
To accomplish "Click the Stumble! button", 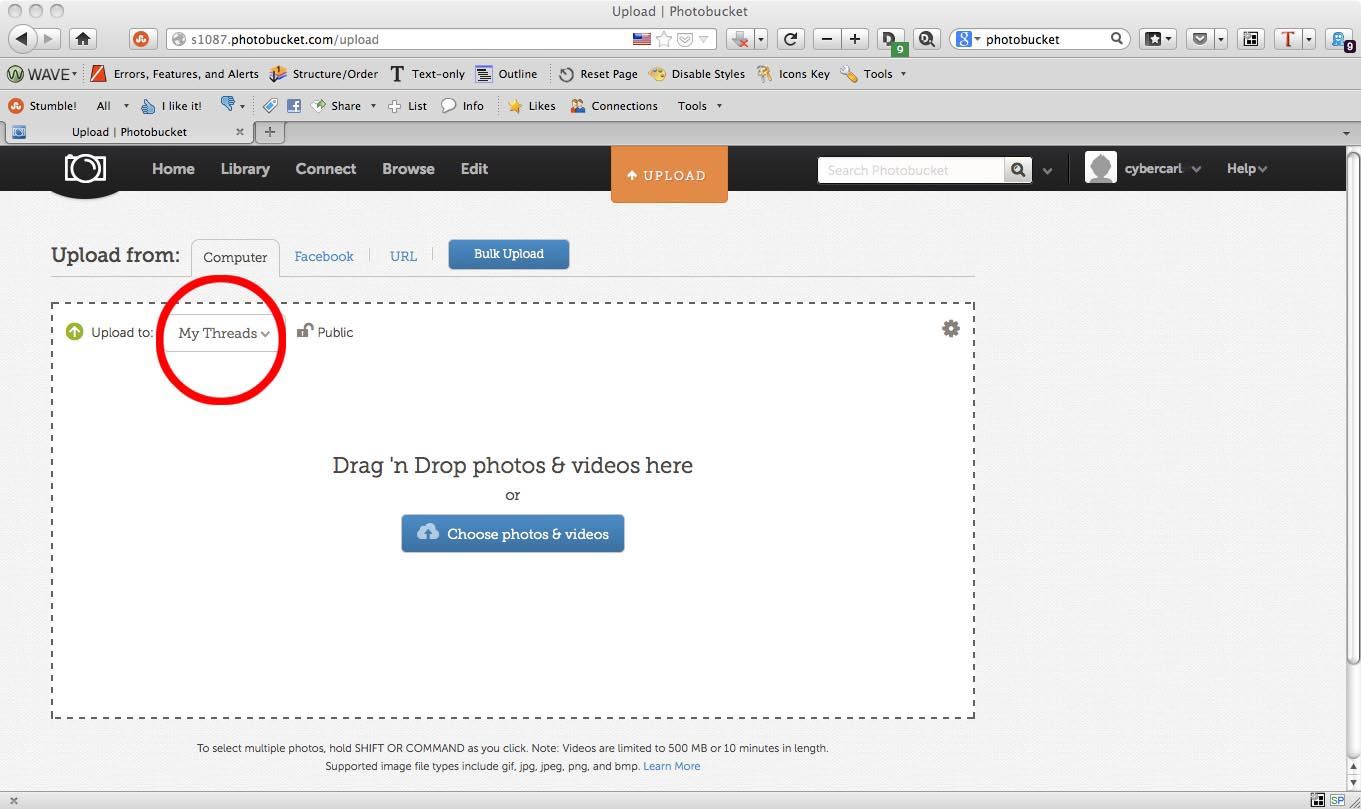I will click(x=43, y=106).
